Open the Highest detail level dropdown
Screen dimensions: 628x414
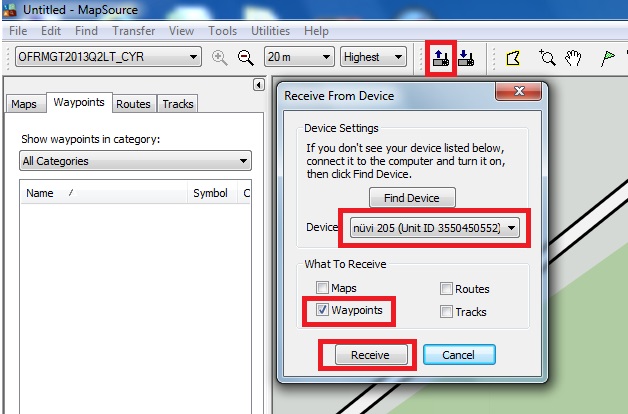[x=373, y=57]
